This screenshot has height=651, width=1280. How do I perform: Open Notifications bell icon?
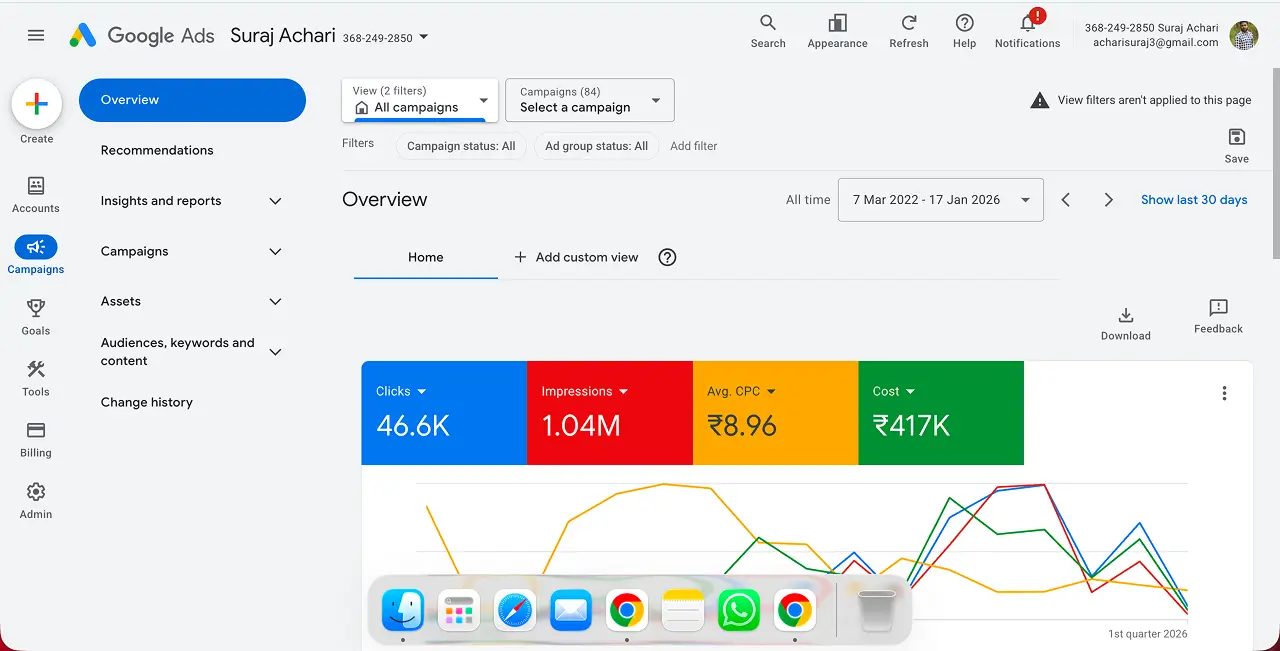pos(1027,25)
